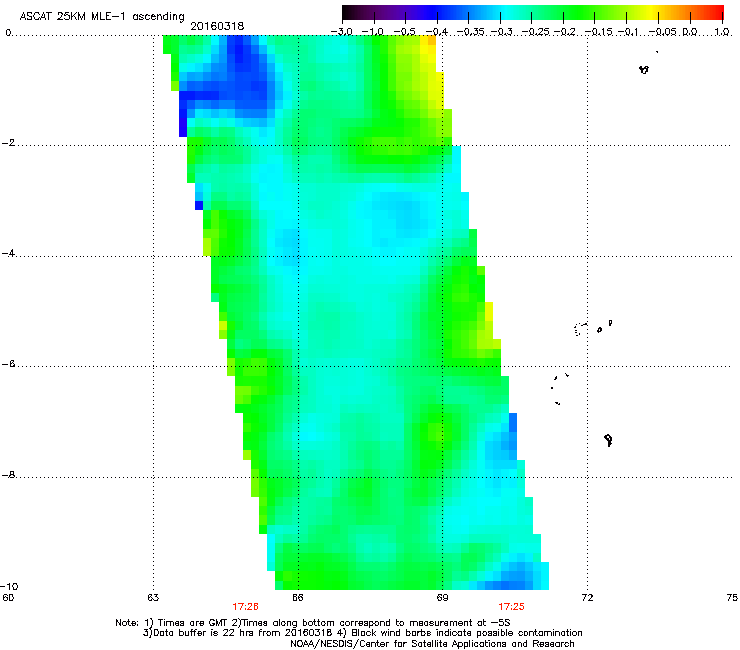Screen dimensions: 740x650
Task: Click the colorbar label -0.3
Action: (x=501, y=32)
